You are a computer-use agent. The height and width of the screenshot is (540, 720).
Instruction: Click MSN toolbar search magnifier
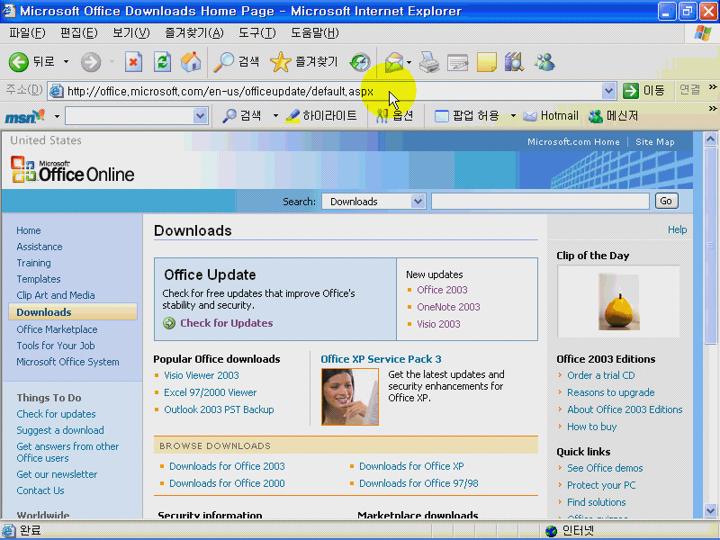pos(229,116)
